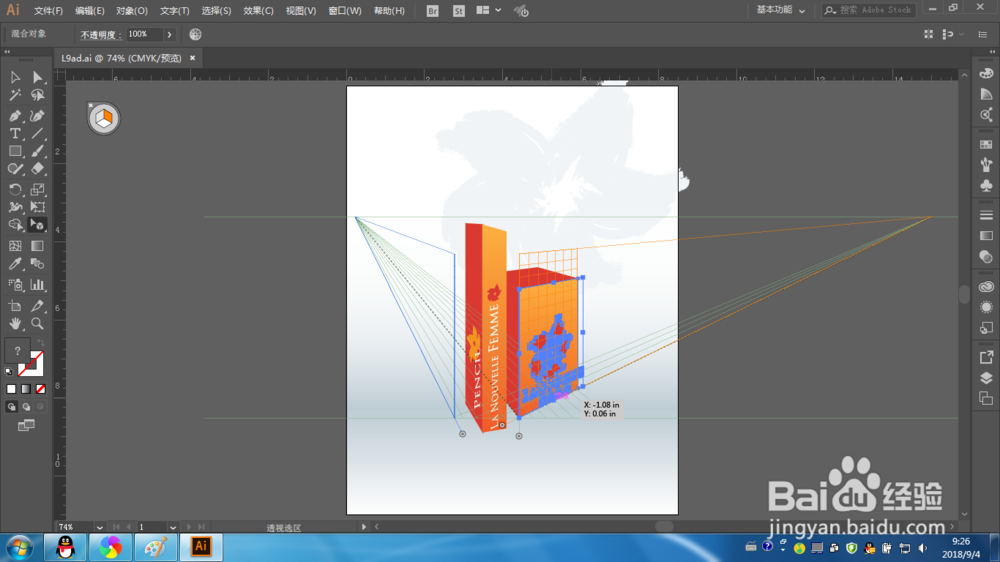Reset default fill and stroke

pyautogui.click(x=9, y=371)
